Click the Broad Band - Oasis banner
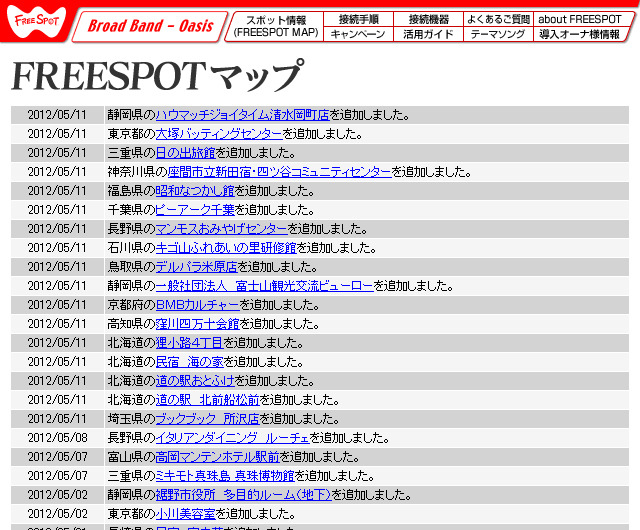Image resolution: width=640 pixels, height=530 pixels. tap(150, 26)
